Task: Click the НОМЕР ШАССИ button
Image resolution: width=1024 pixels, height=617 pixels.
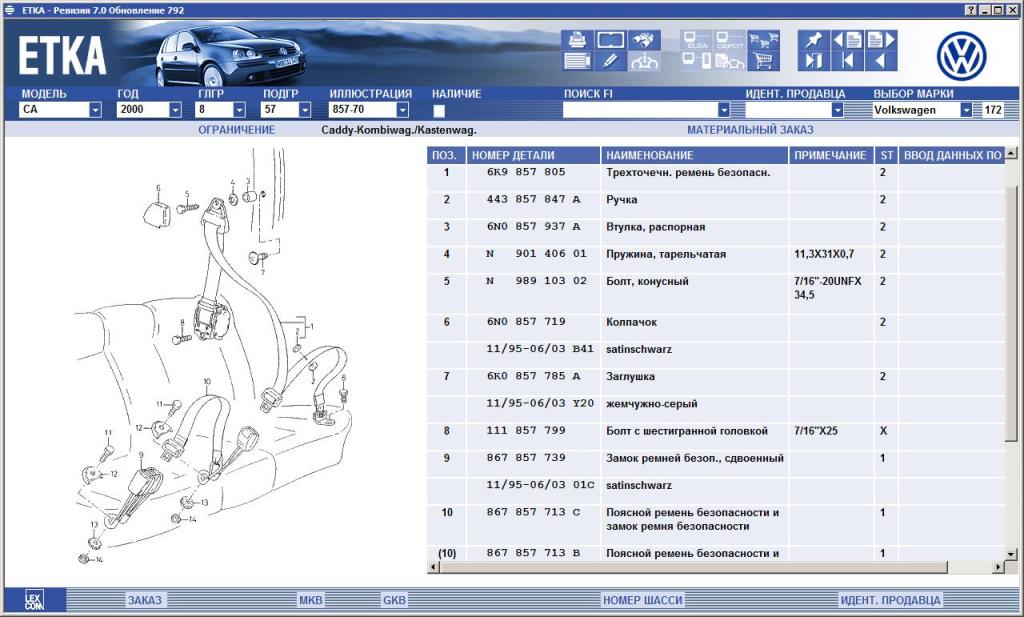Action: [x=643, y=600]
